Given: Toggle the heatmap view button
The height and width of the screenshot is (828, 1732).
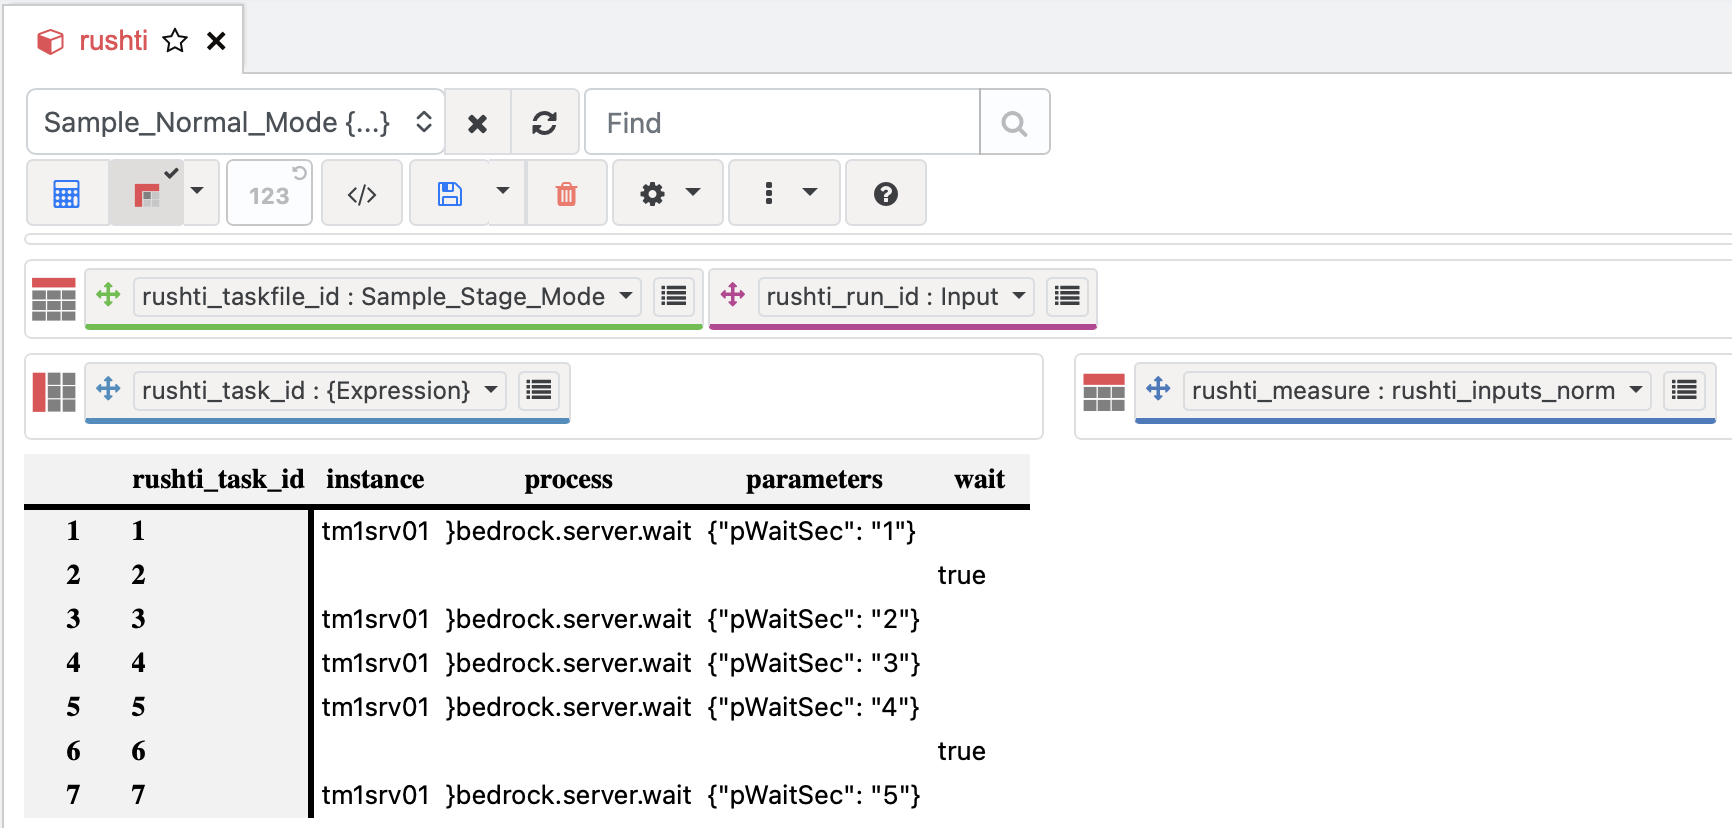Looking at the screenshot, I should (147, 194).
